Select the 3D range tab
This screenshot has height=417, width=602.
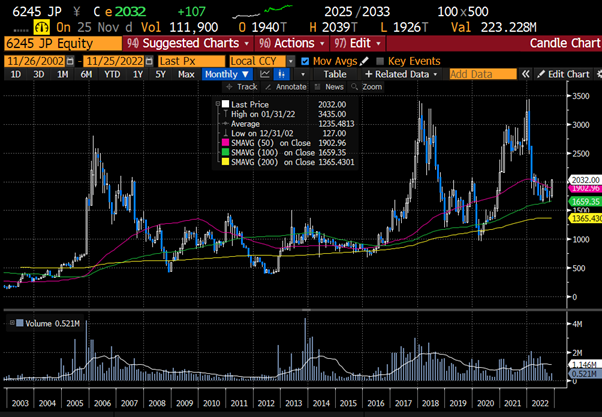[x=38, y=74]
